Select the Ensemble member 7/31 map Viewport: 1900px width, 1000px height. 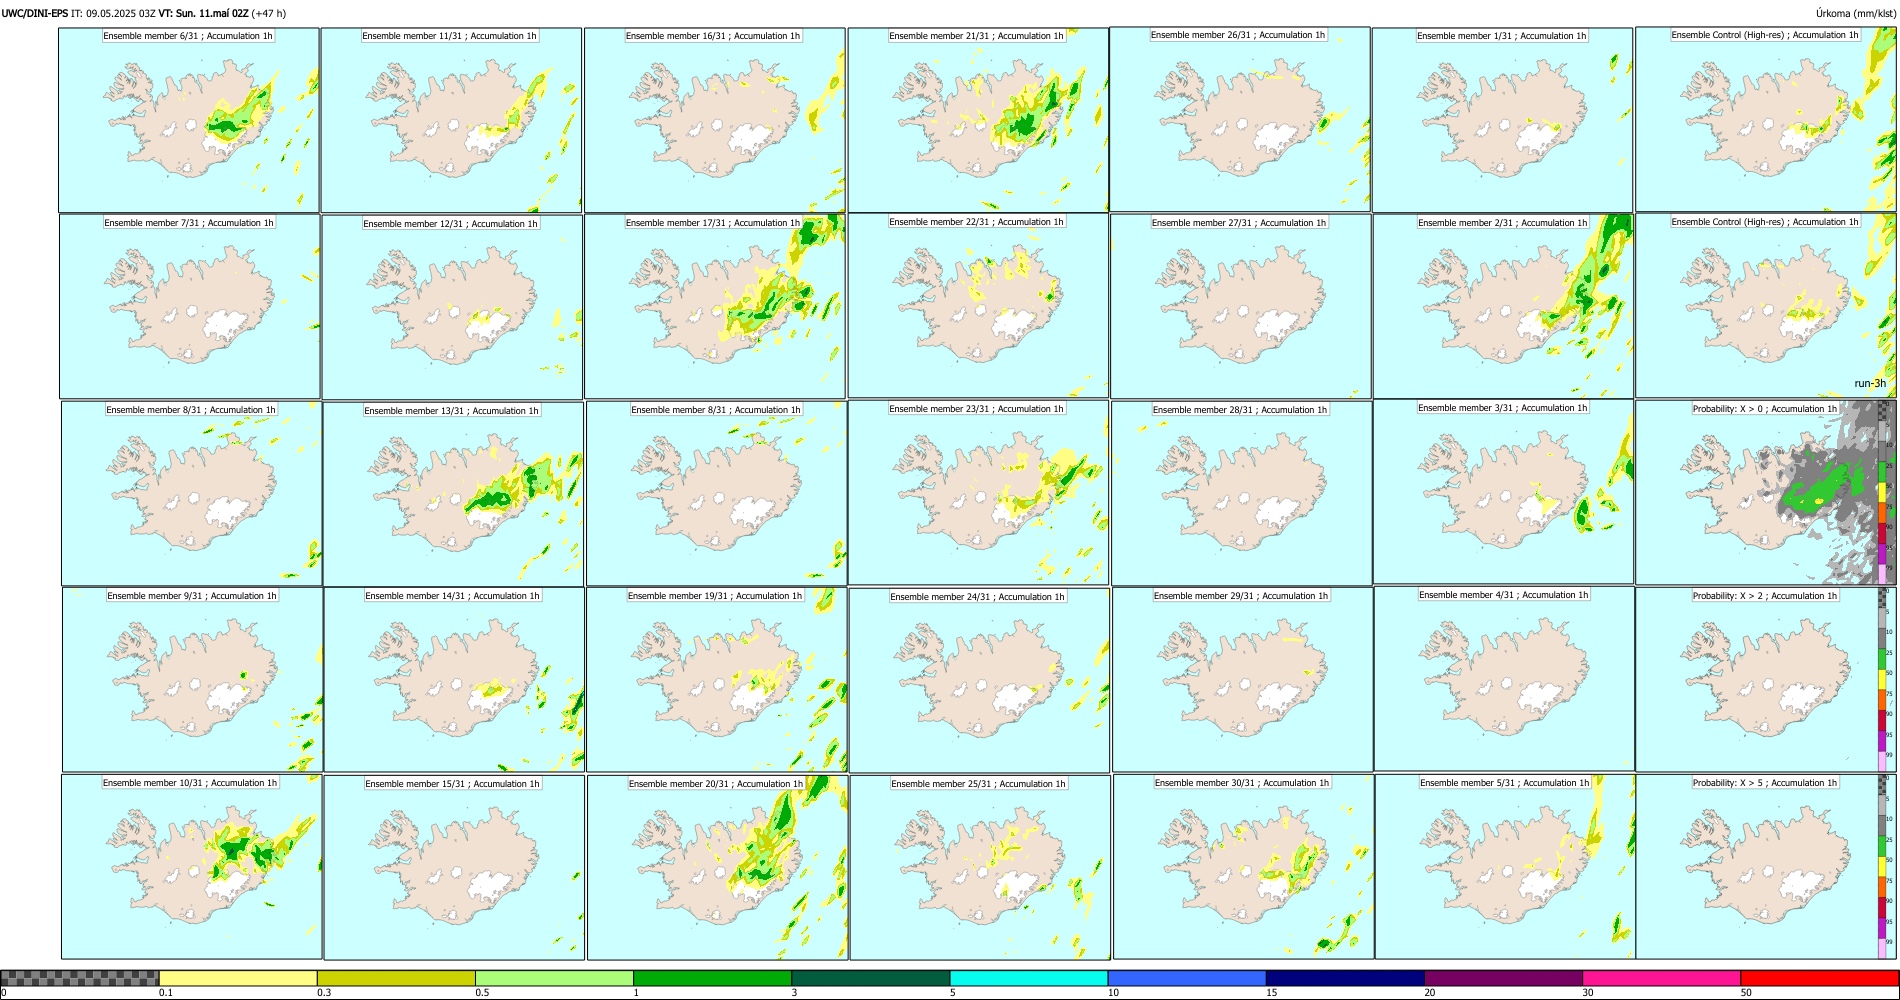click(x=190, y=307)
